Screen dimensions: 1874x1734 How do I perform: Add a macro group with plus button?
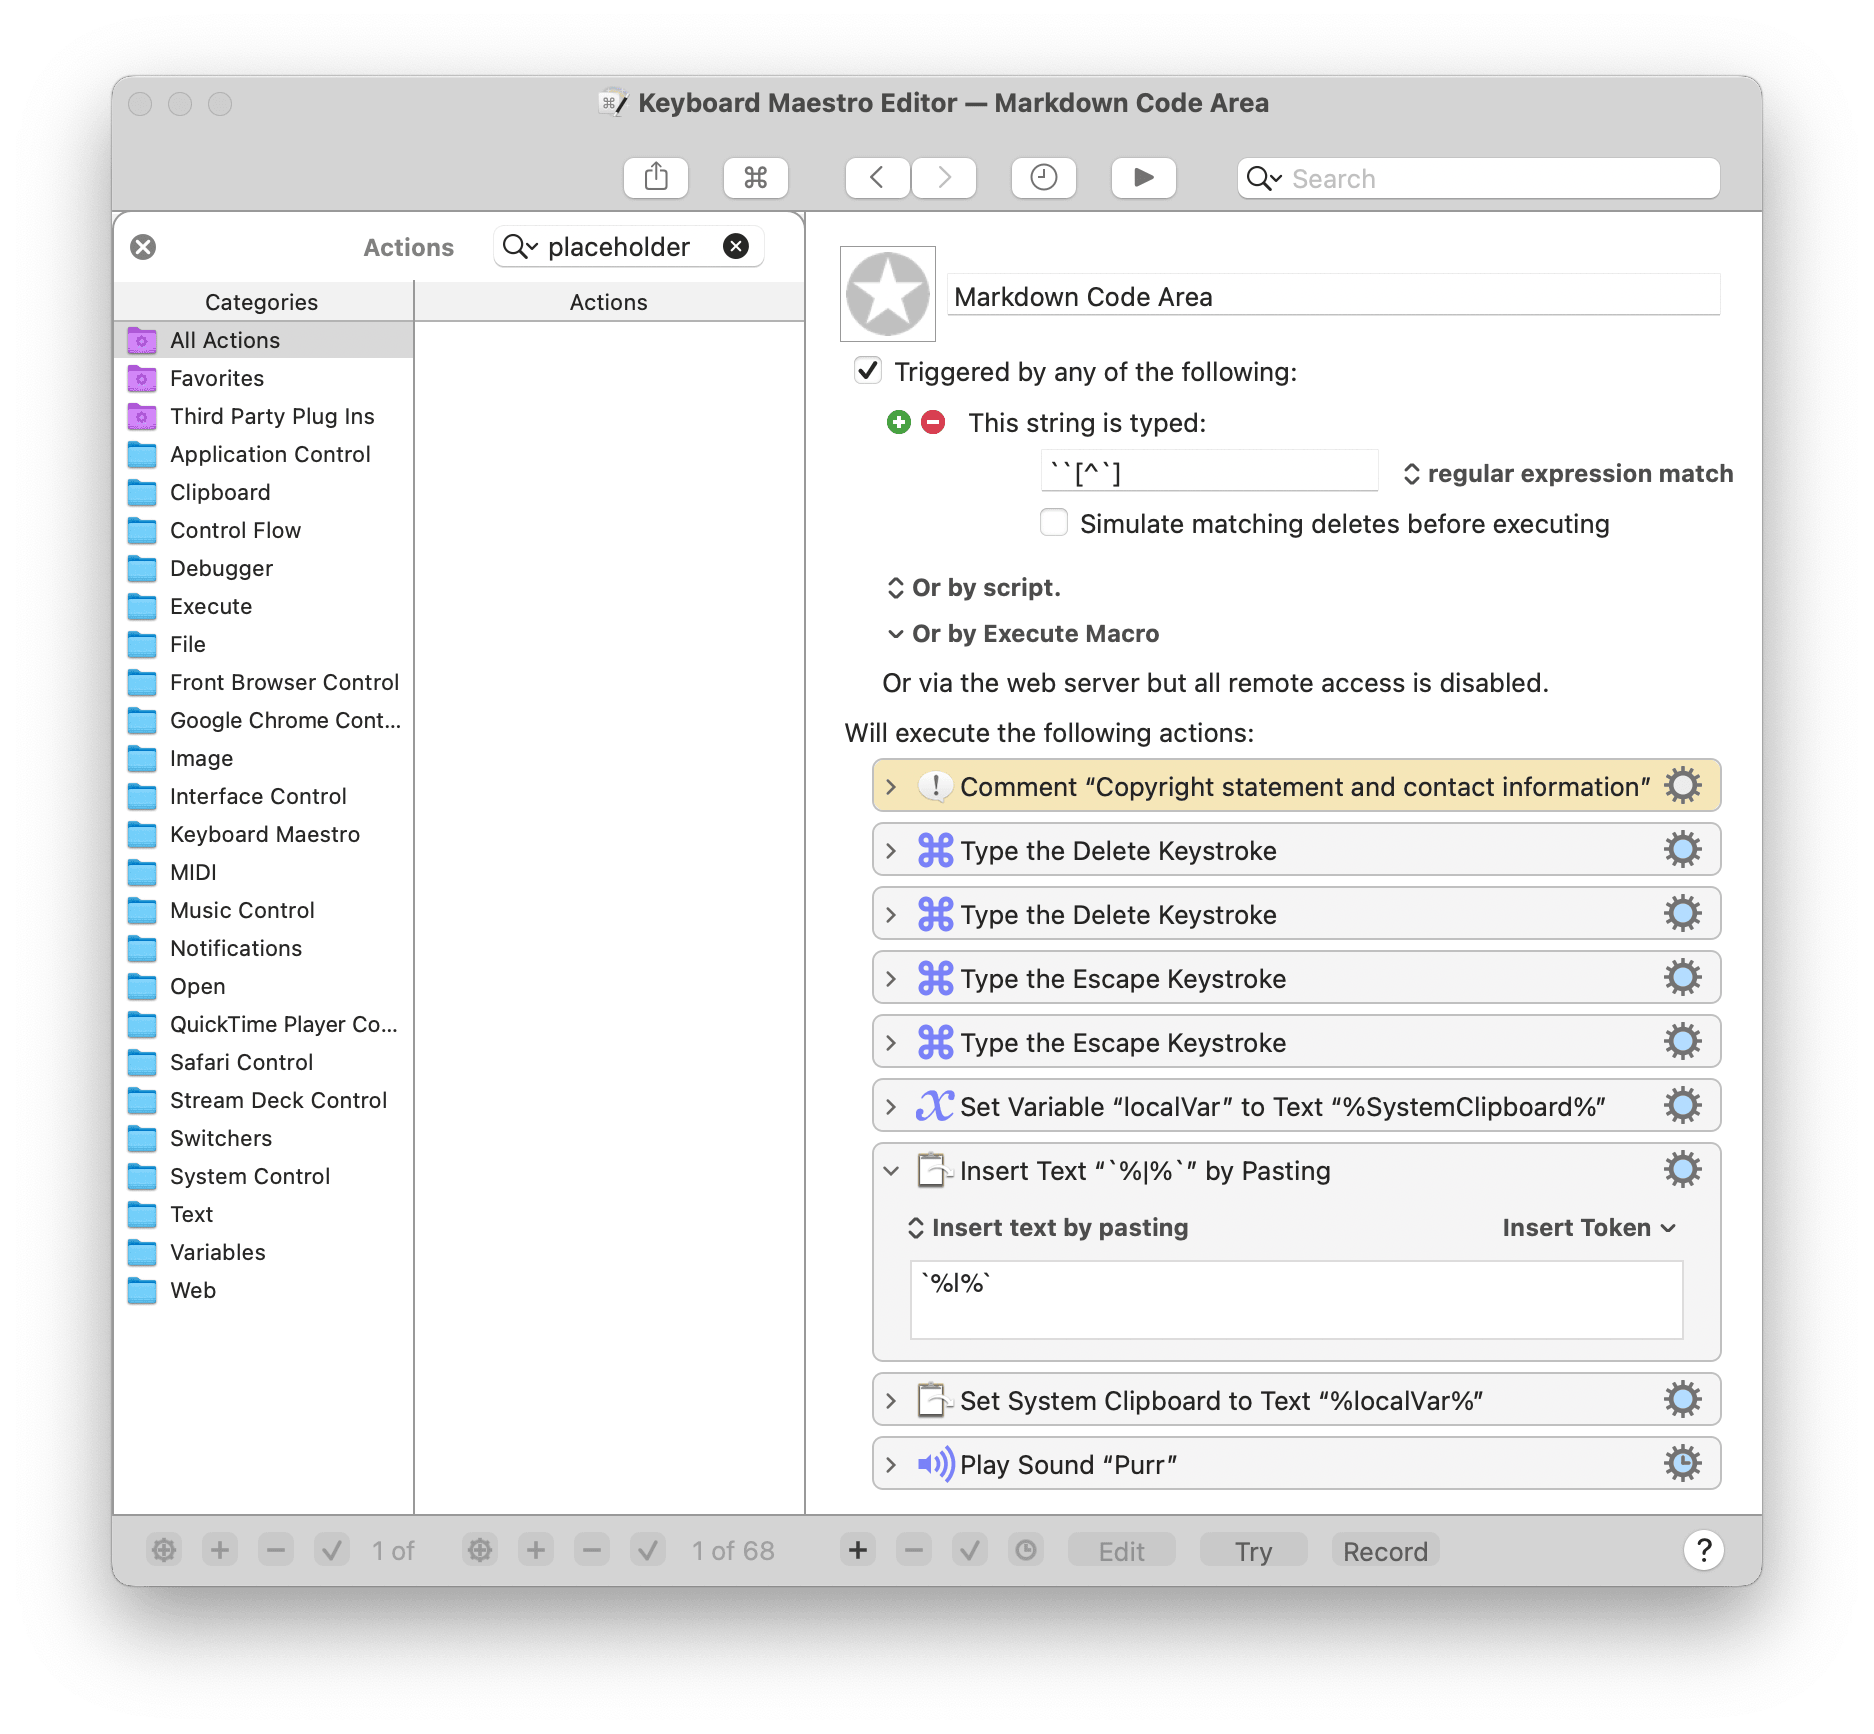tap(220, 1550)
